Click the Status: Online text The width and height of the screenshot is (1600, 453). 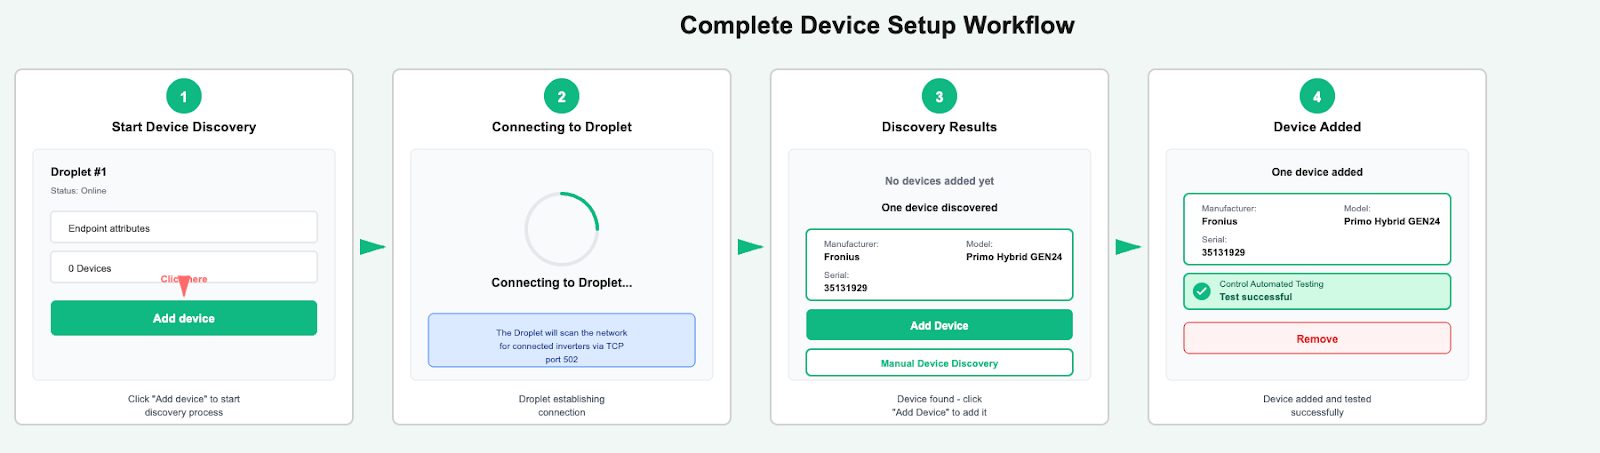pos(79,191)
